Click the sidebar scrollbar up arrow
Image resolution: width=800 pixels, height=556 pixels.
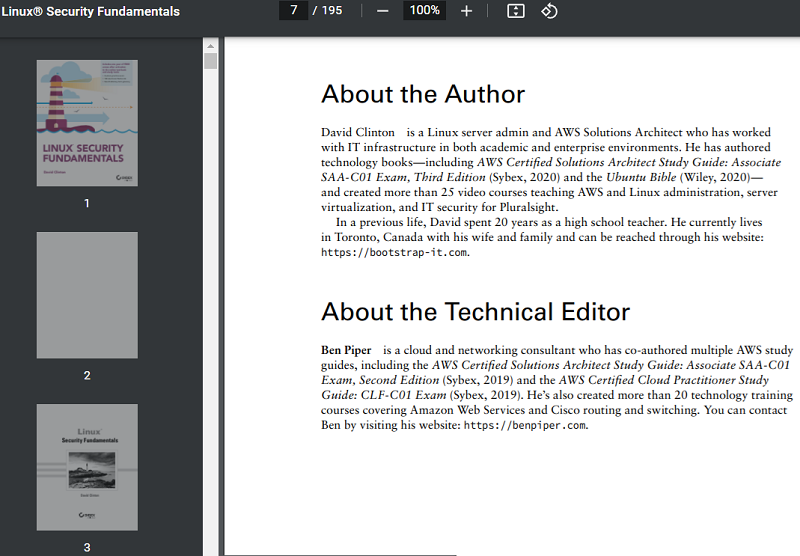[x=210, y=45]
